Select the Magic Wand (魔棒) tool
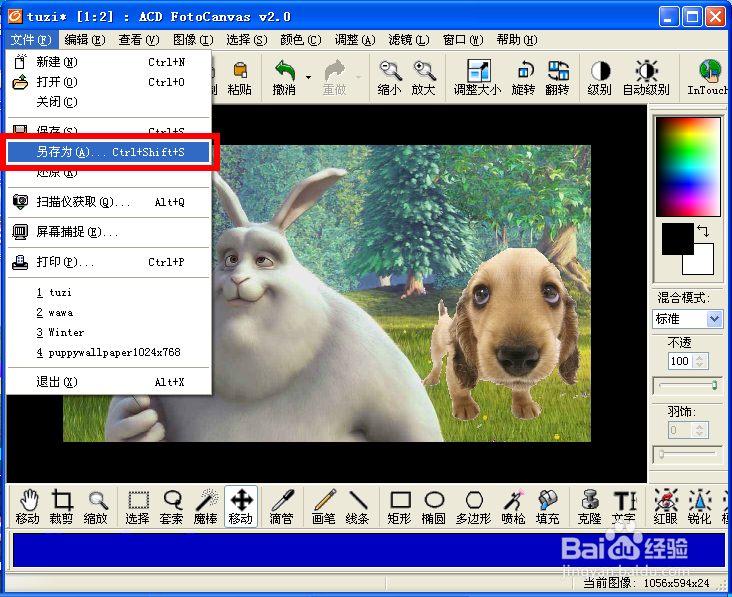 coord(205,507)
